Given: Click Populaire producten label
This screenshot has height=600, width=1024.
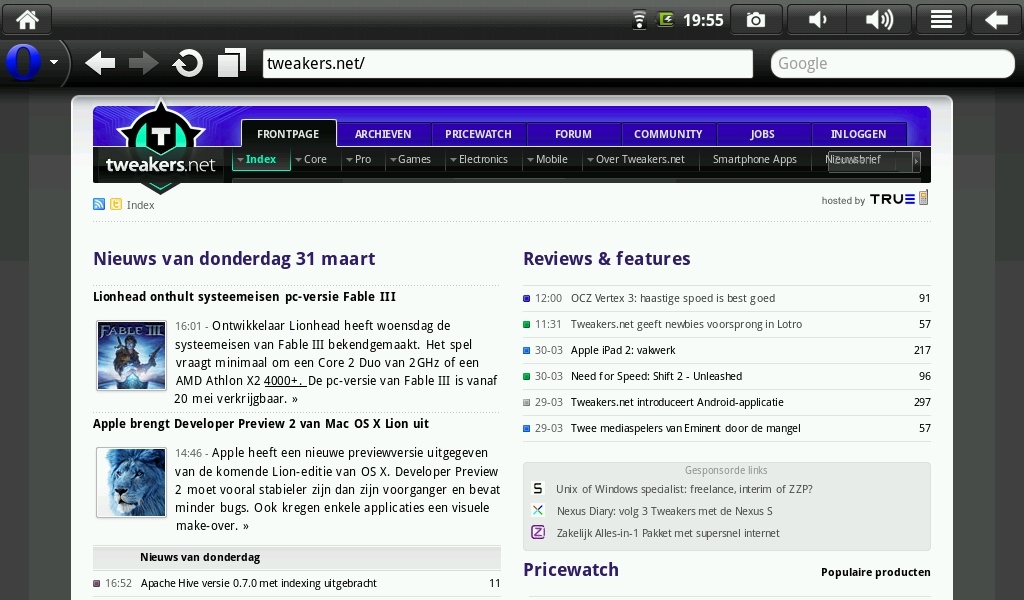Looking at the screenshot, I should 876,572.
